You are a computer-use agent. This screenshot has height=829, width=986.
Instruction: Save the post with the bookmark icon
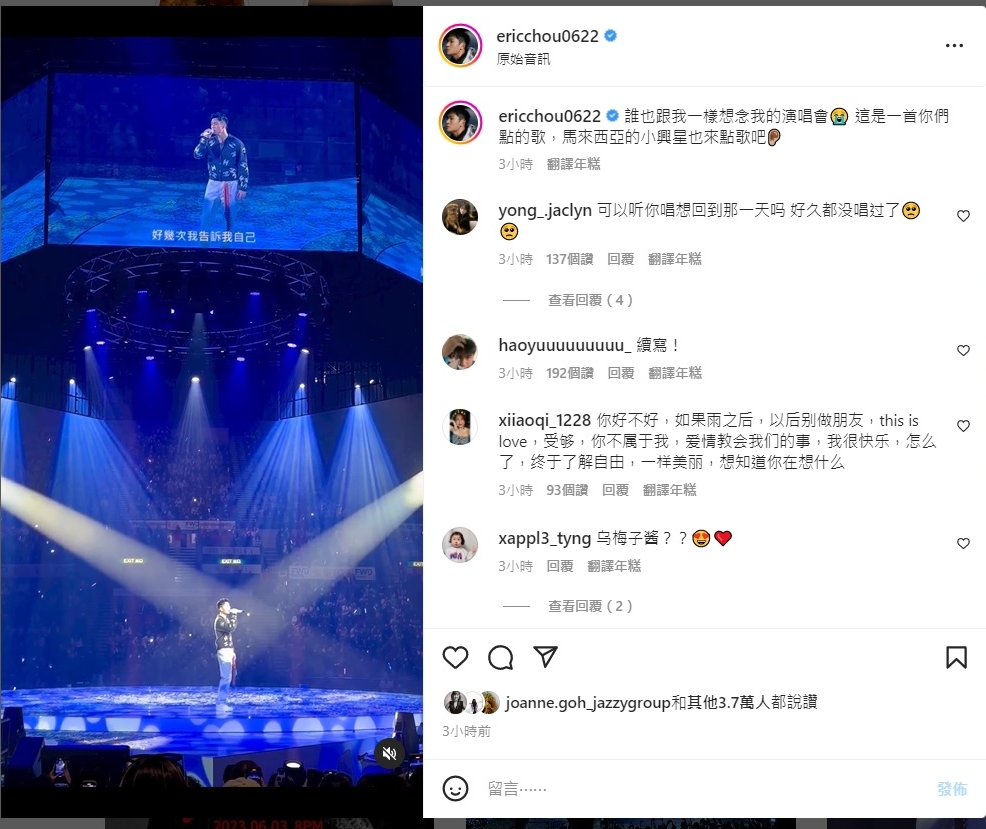coord(956,657)
